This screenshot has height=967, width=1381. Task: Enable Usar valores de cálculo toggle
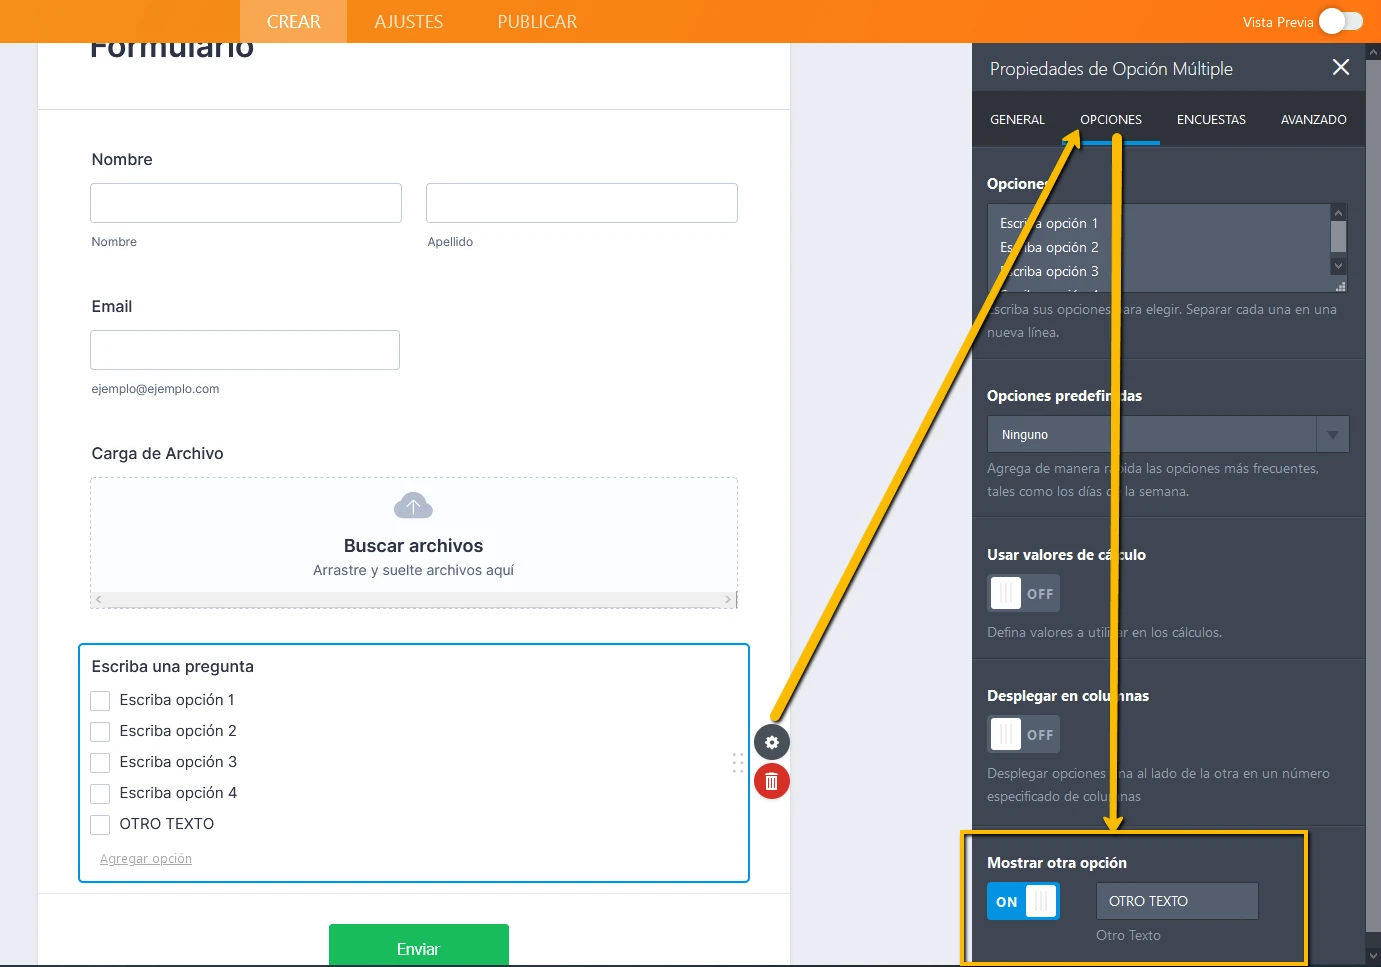tap(1022, 593)
